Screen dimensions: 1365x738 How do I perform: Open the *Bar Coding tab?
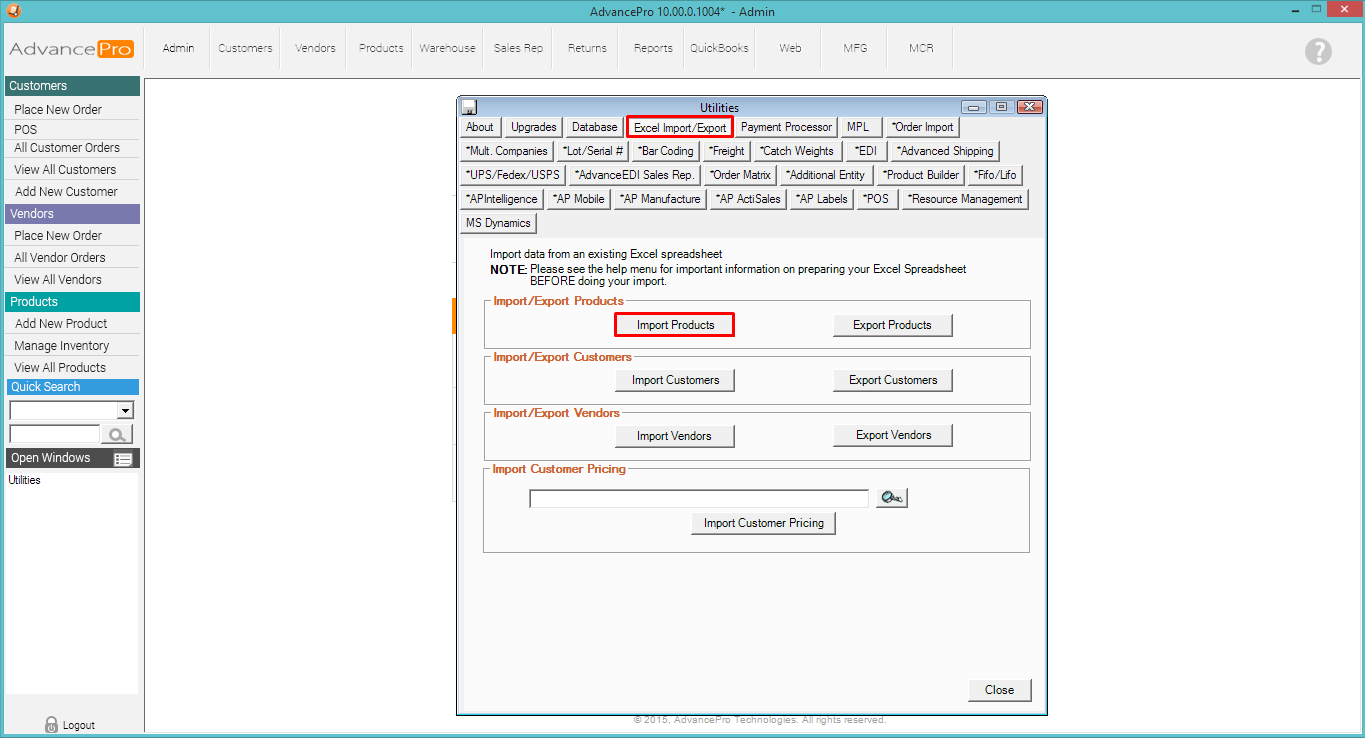point(665,151)
